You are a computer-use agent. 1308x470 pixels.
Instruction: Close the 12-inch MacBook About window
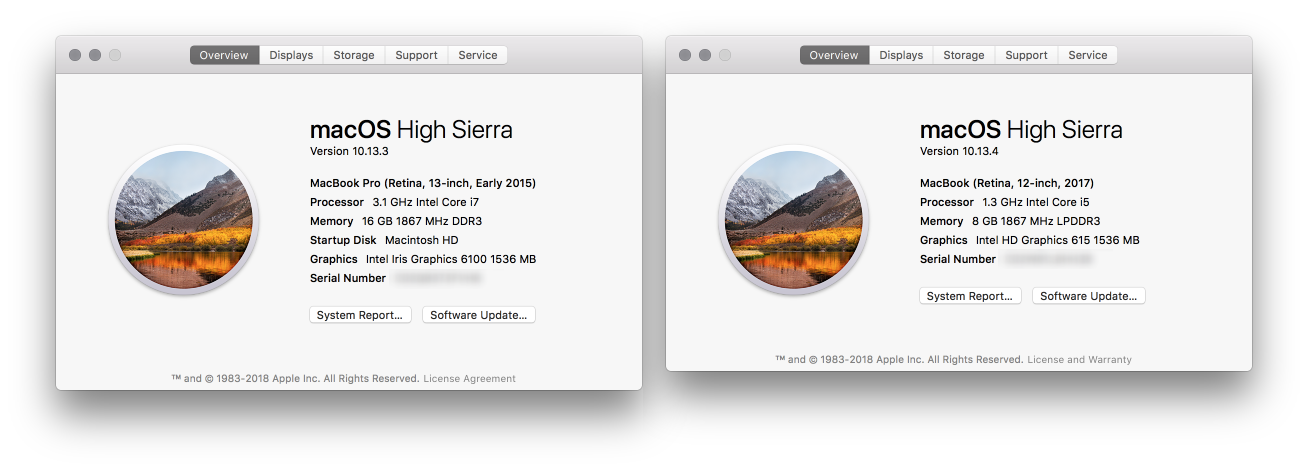pos(685,55)
